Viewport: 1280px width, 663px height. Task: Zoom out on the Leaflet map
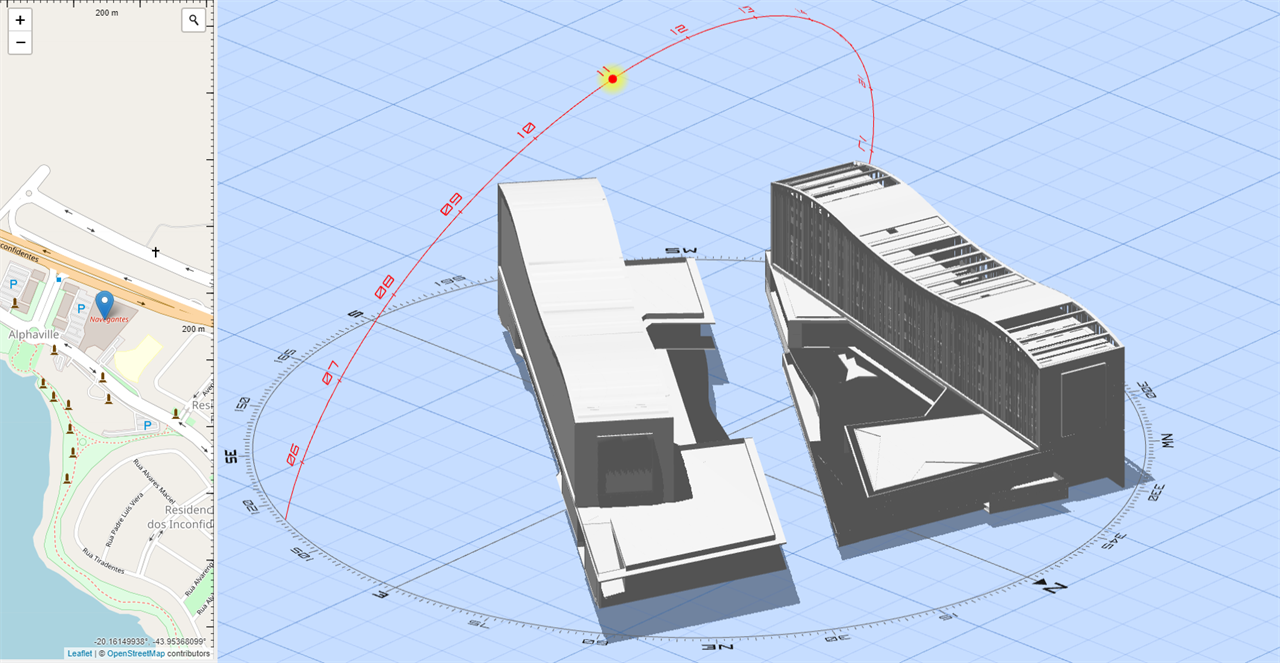coord(20,43)
